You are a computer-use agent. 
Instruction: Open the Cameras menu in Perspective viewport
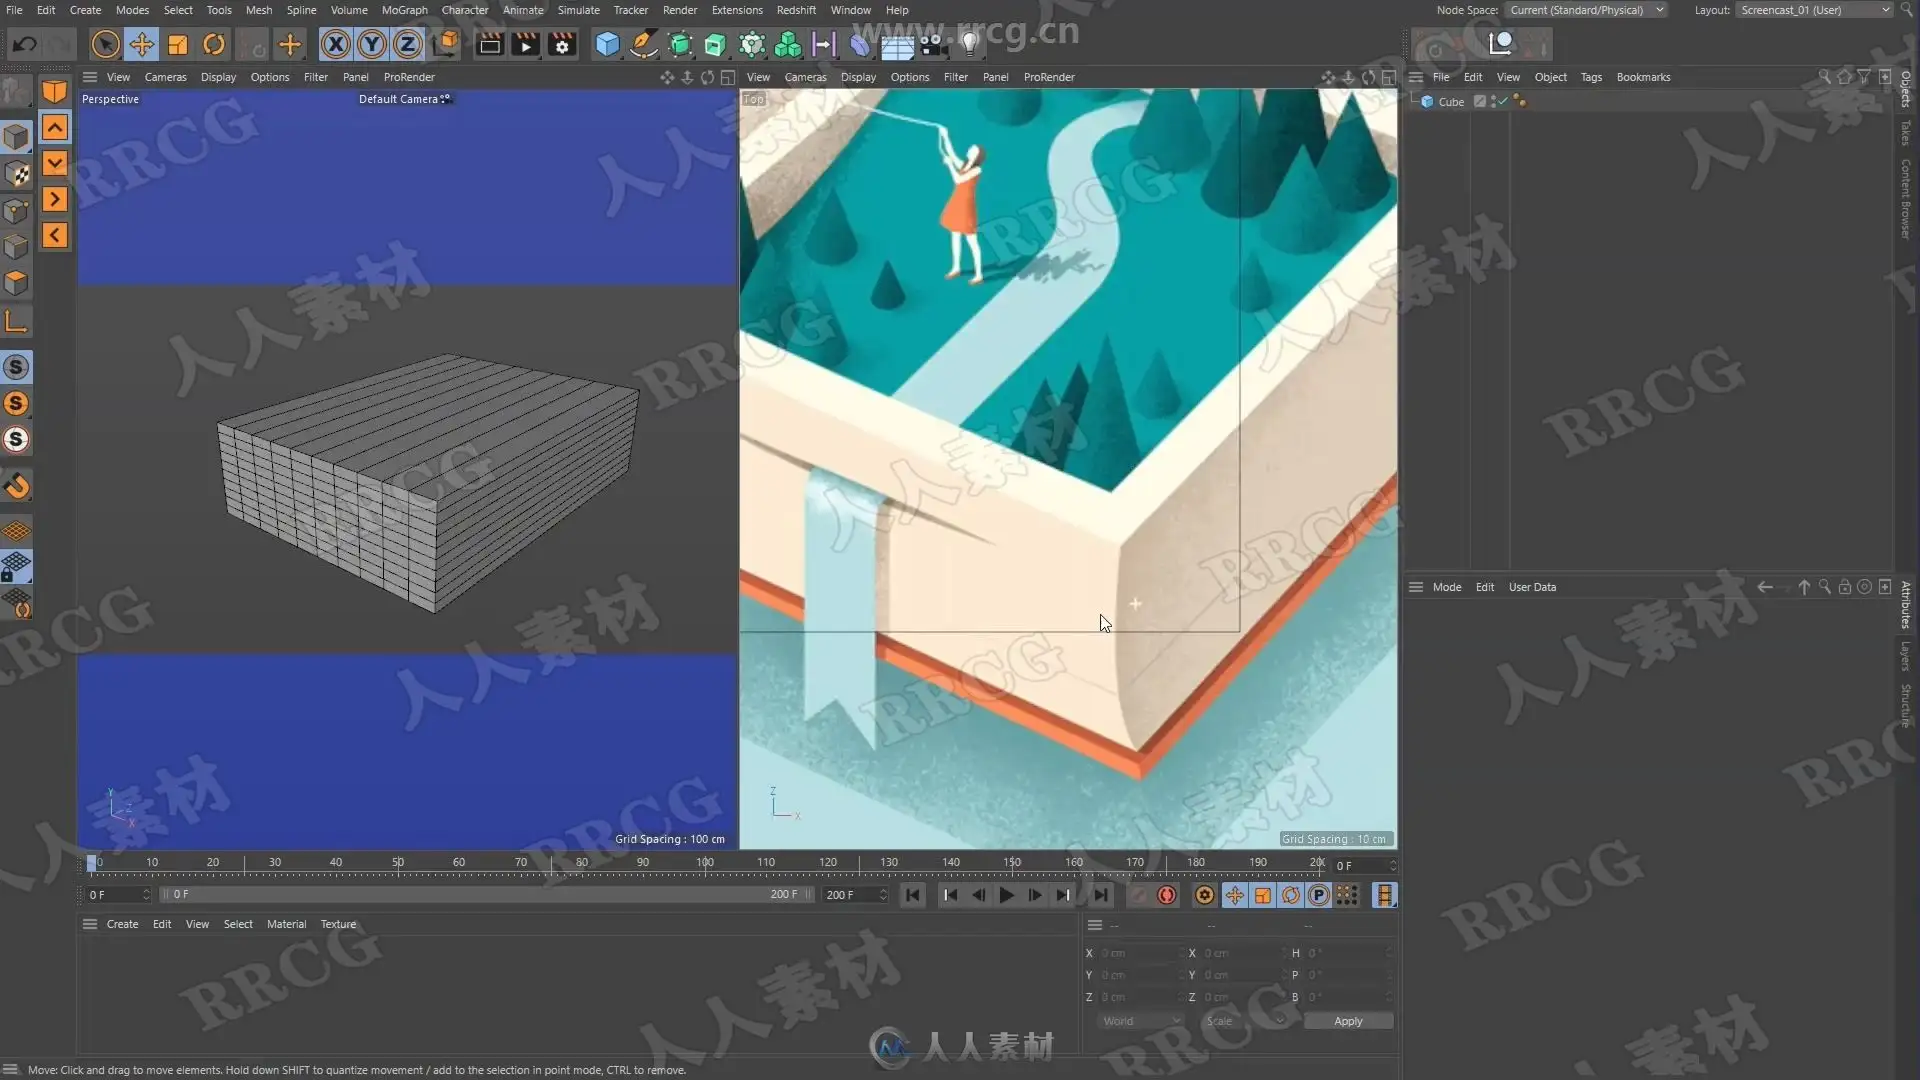[x=165, y=77]
